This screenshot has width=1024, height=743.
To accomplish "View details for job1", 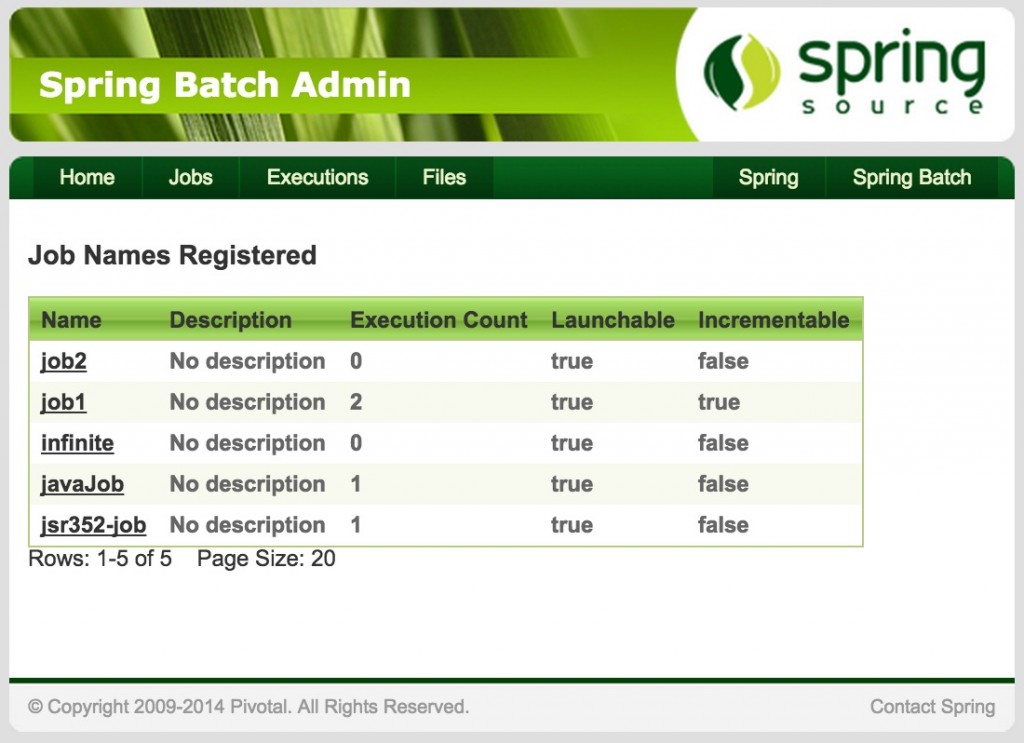I will tap(62, 402).
